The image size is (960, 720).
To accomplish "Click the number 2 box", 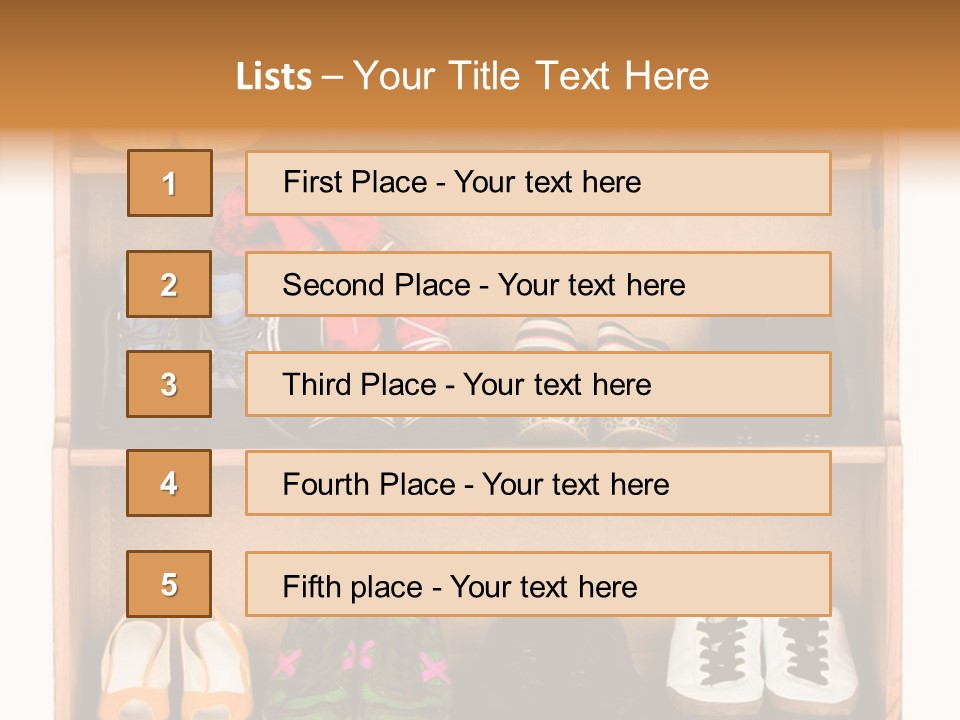I will [170, 284].
